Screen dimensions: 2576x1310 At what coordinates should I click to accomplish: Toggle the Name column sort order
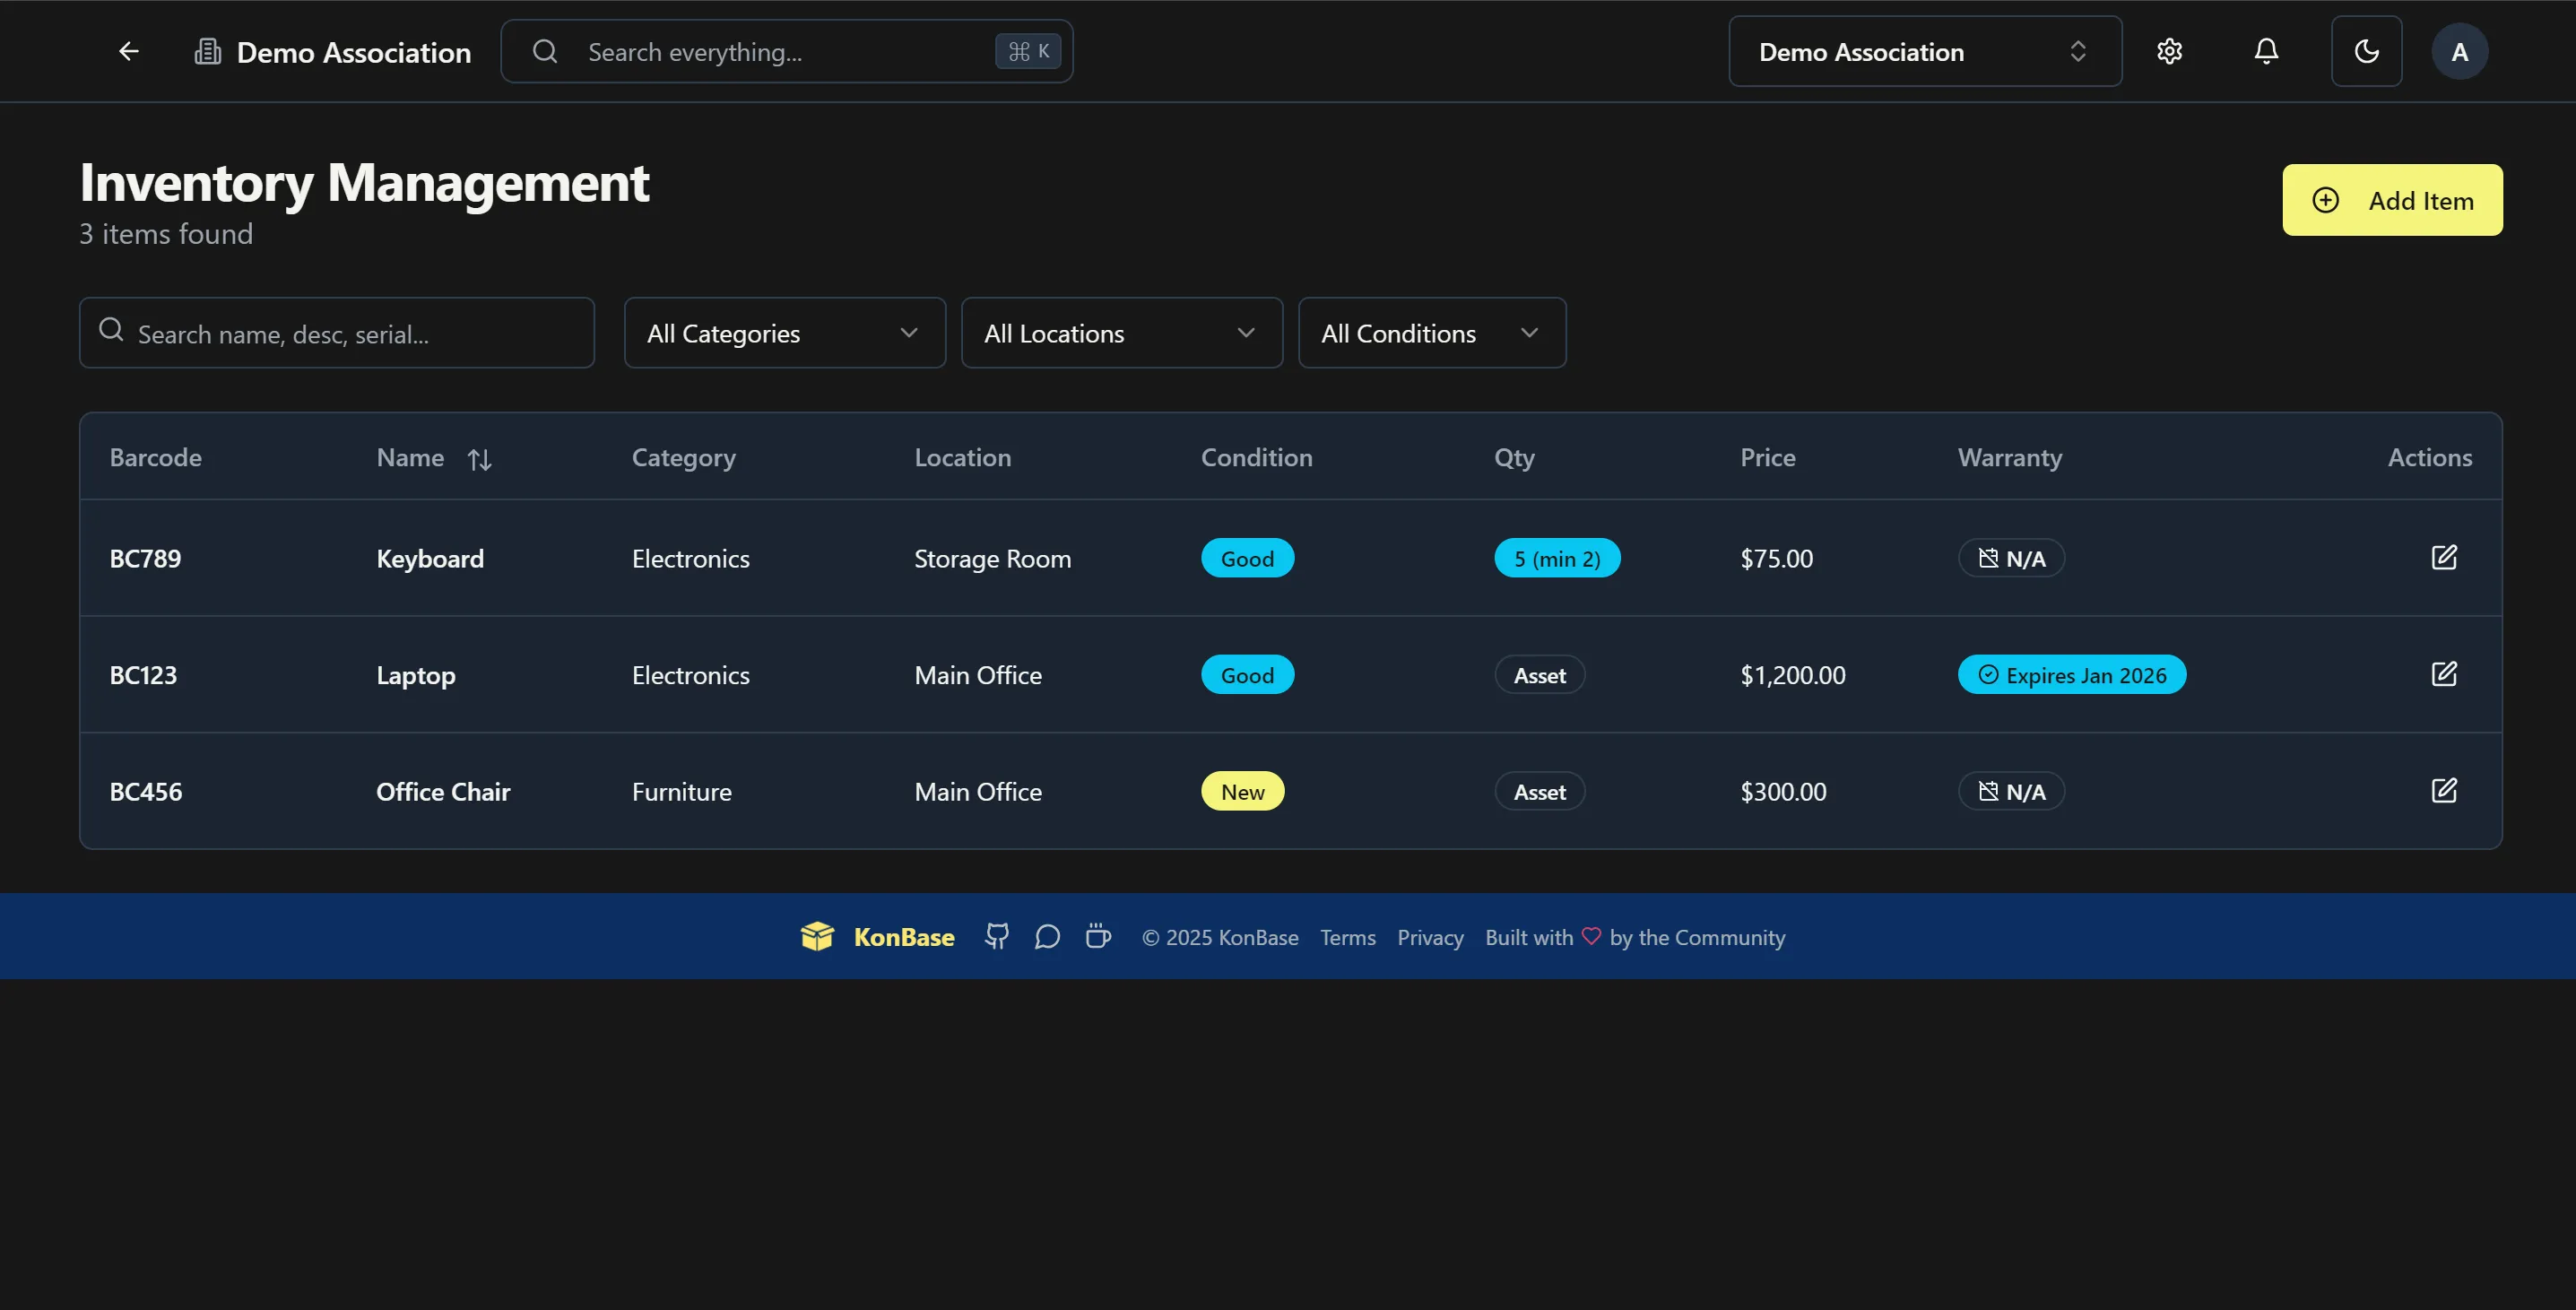coord(479,459)
